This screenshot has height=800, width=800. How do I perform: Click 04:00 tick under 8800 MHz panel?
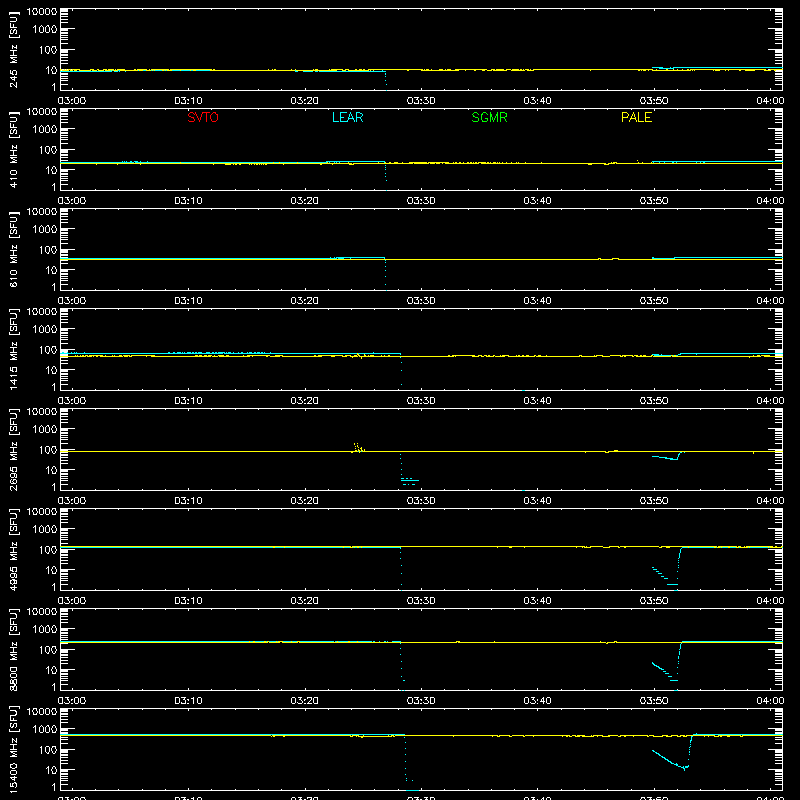coord(770,701)
